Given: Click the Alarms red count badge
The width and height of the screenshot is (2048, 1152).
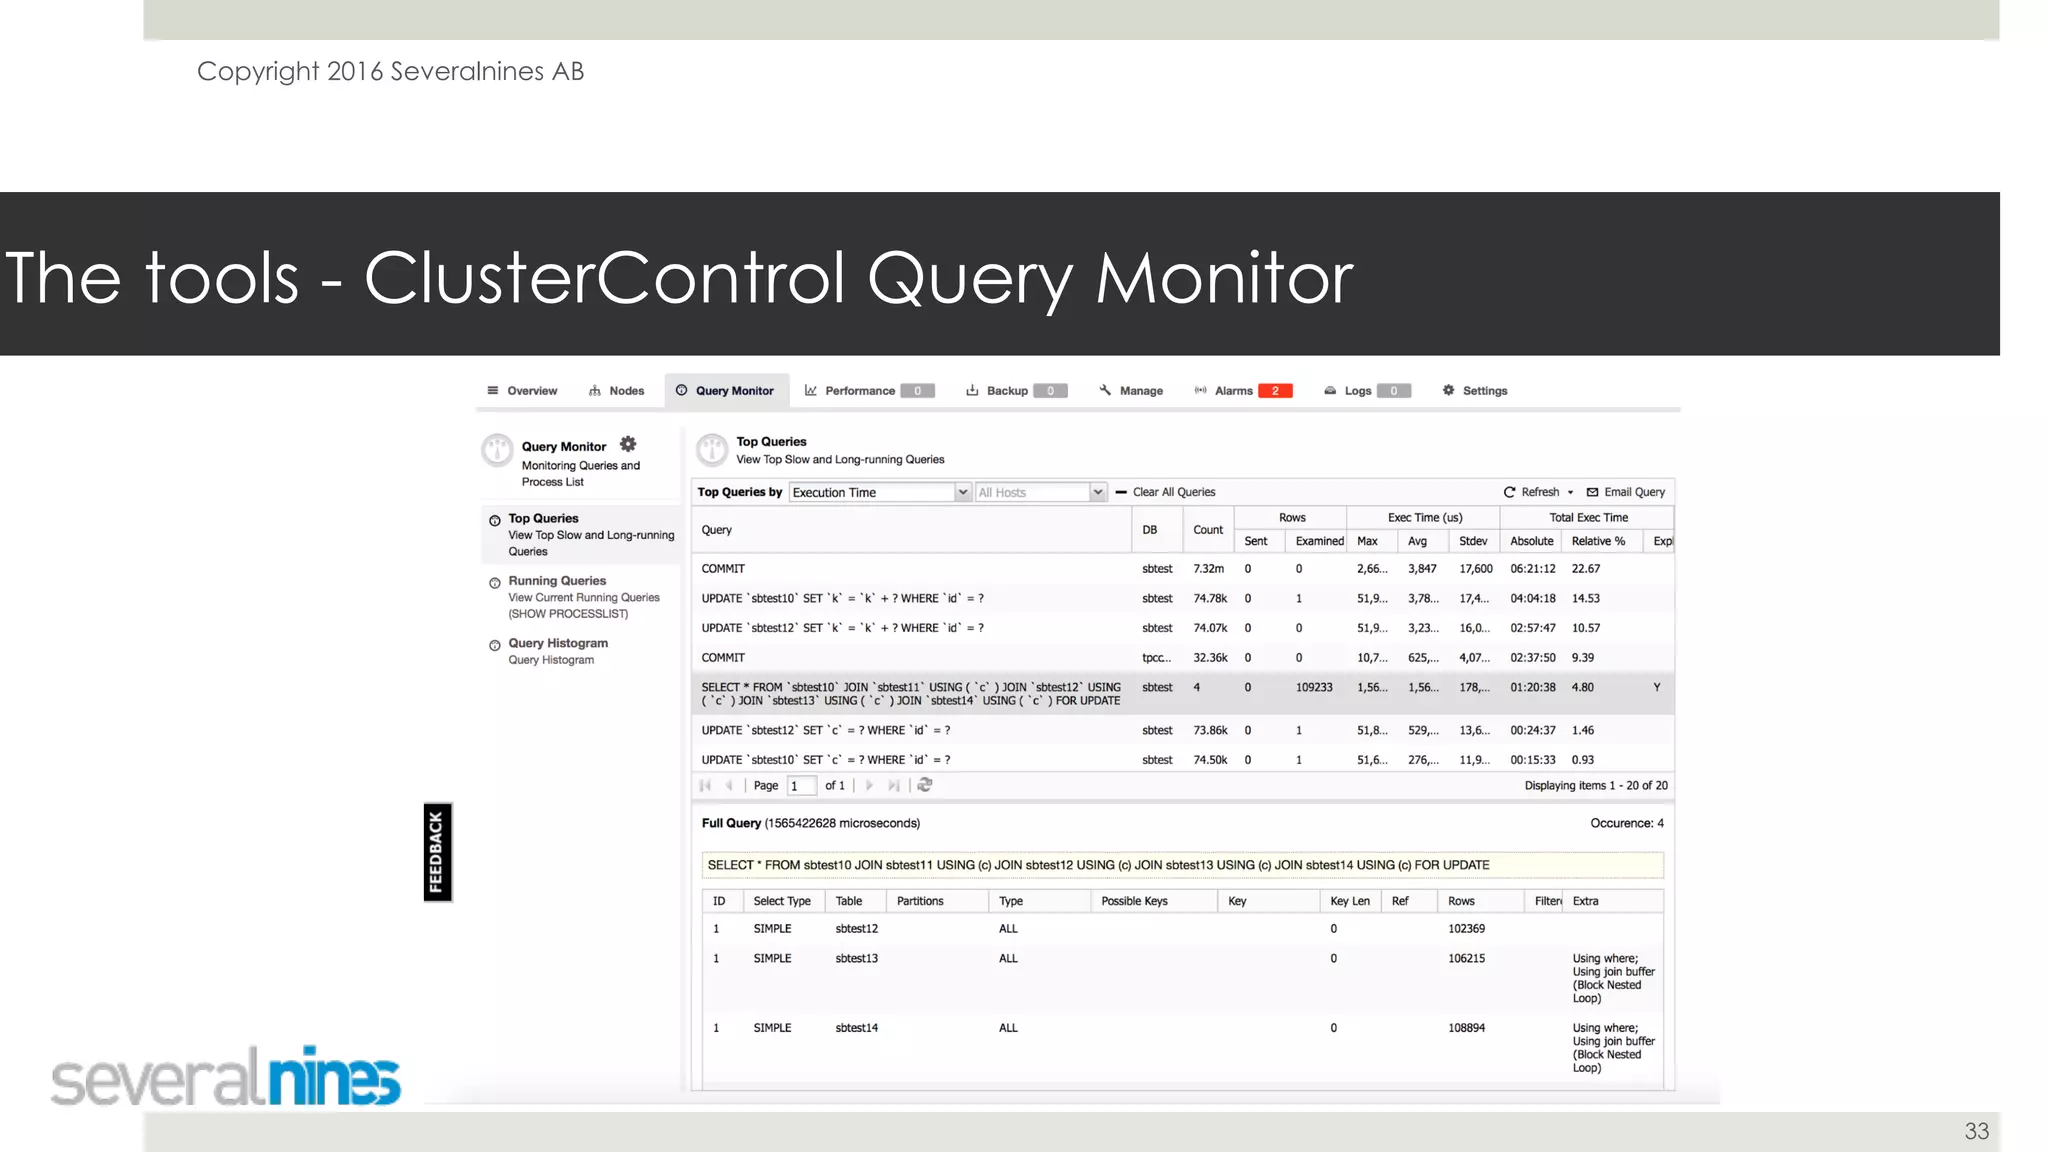Looking at the screenshot, I should point(1275,391).
